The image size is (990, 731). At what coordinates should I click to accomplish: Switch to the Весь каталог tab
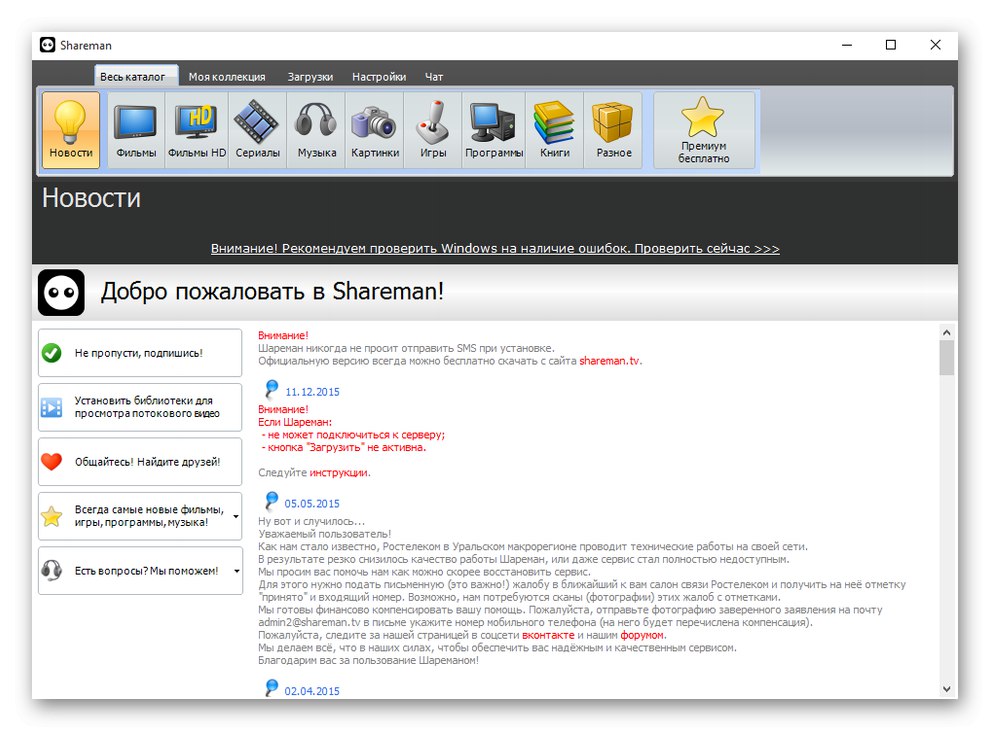pos(136,76)
